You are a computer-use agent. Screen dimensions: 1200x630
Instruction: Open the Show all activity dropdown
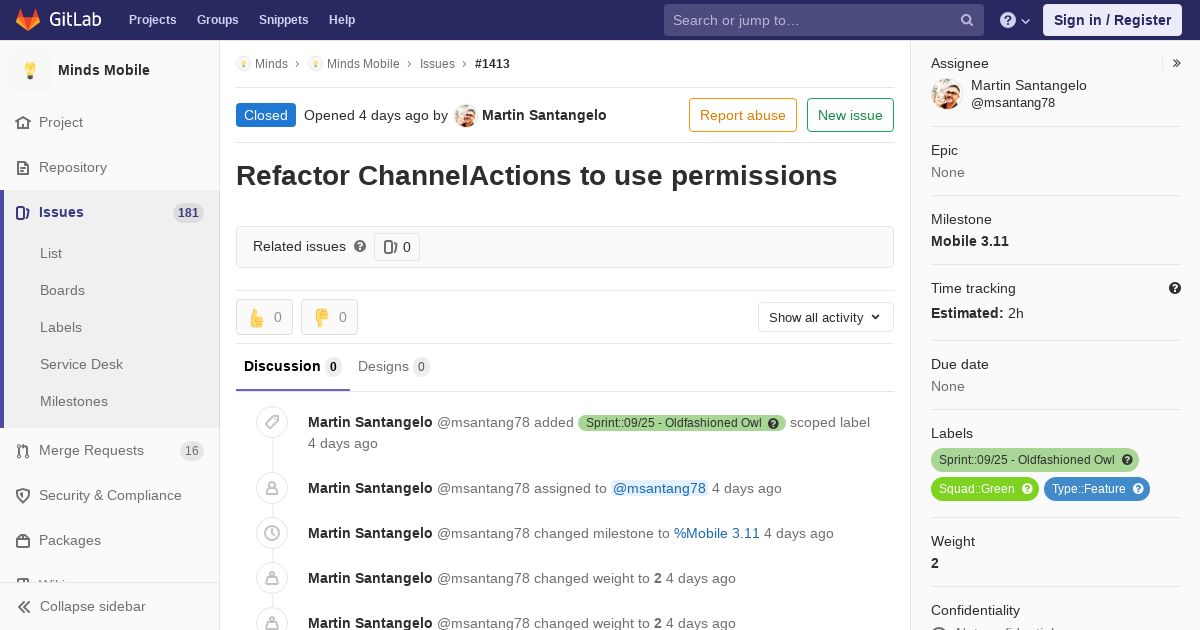click(826, 317)
